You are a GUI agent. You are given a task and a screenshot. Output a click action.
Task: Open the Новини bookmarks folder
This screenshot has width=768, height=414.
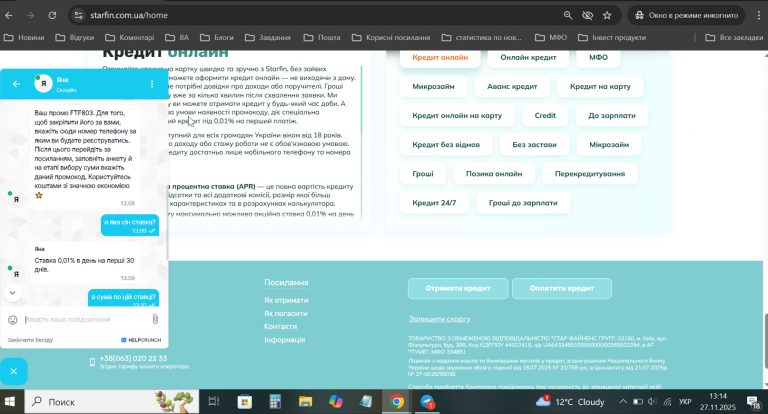pos(24,37)
